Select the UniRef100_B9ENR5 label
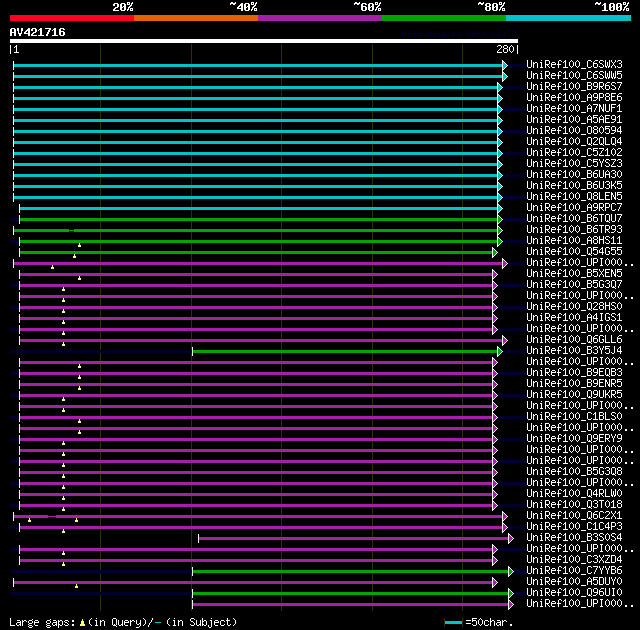Screen dimensions: 640x630 point(574,384)
